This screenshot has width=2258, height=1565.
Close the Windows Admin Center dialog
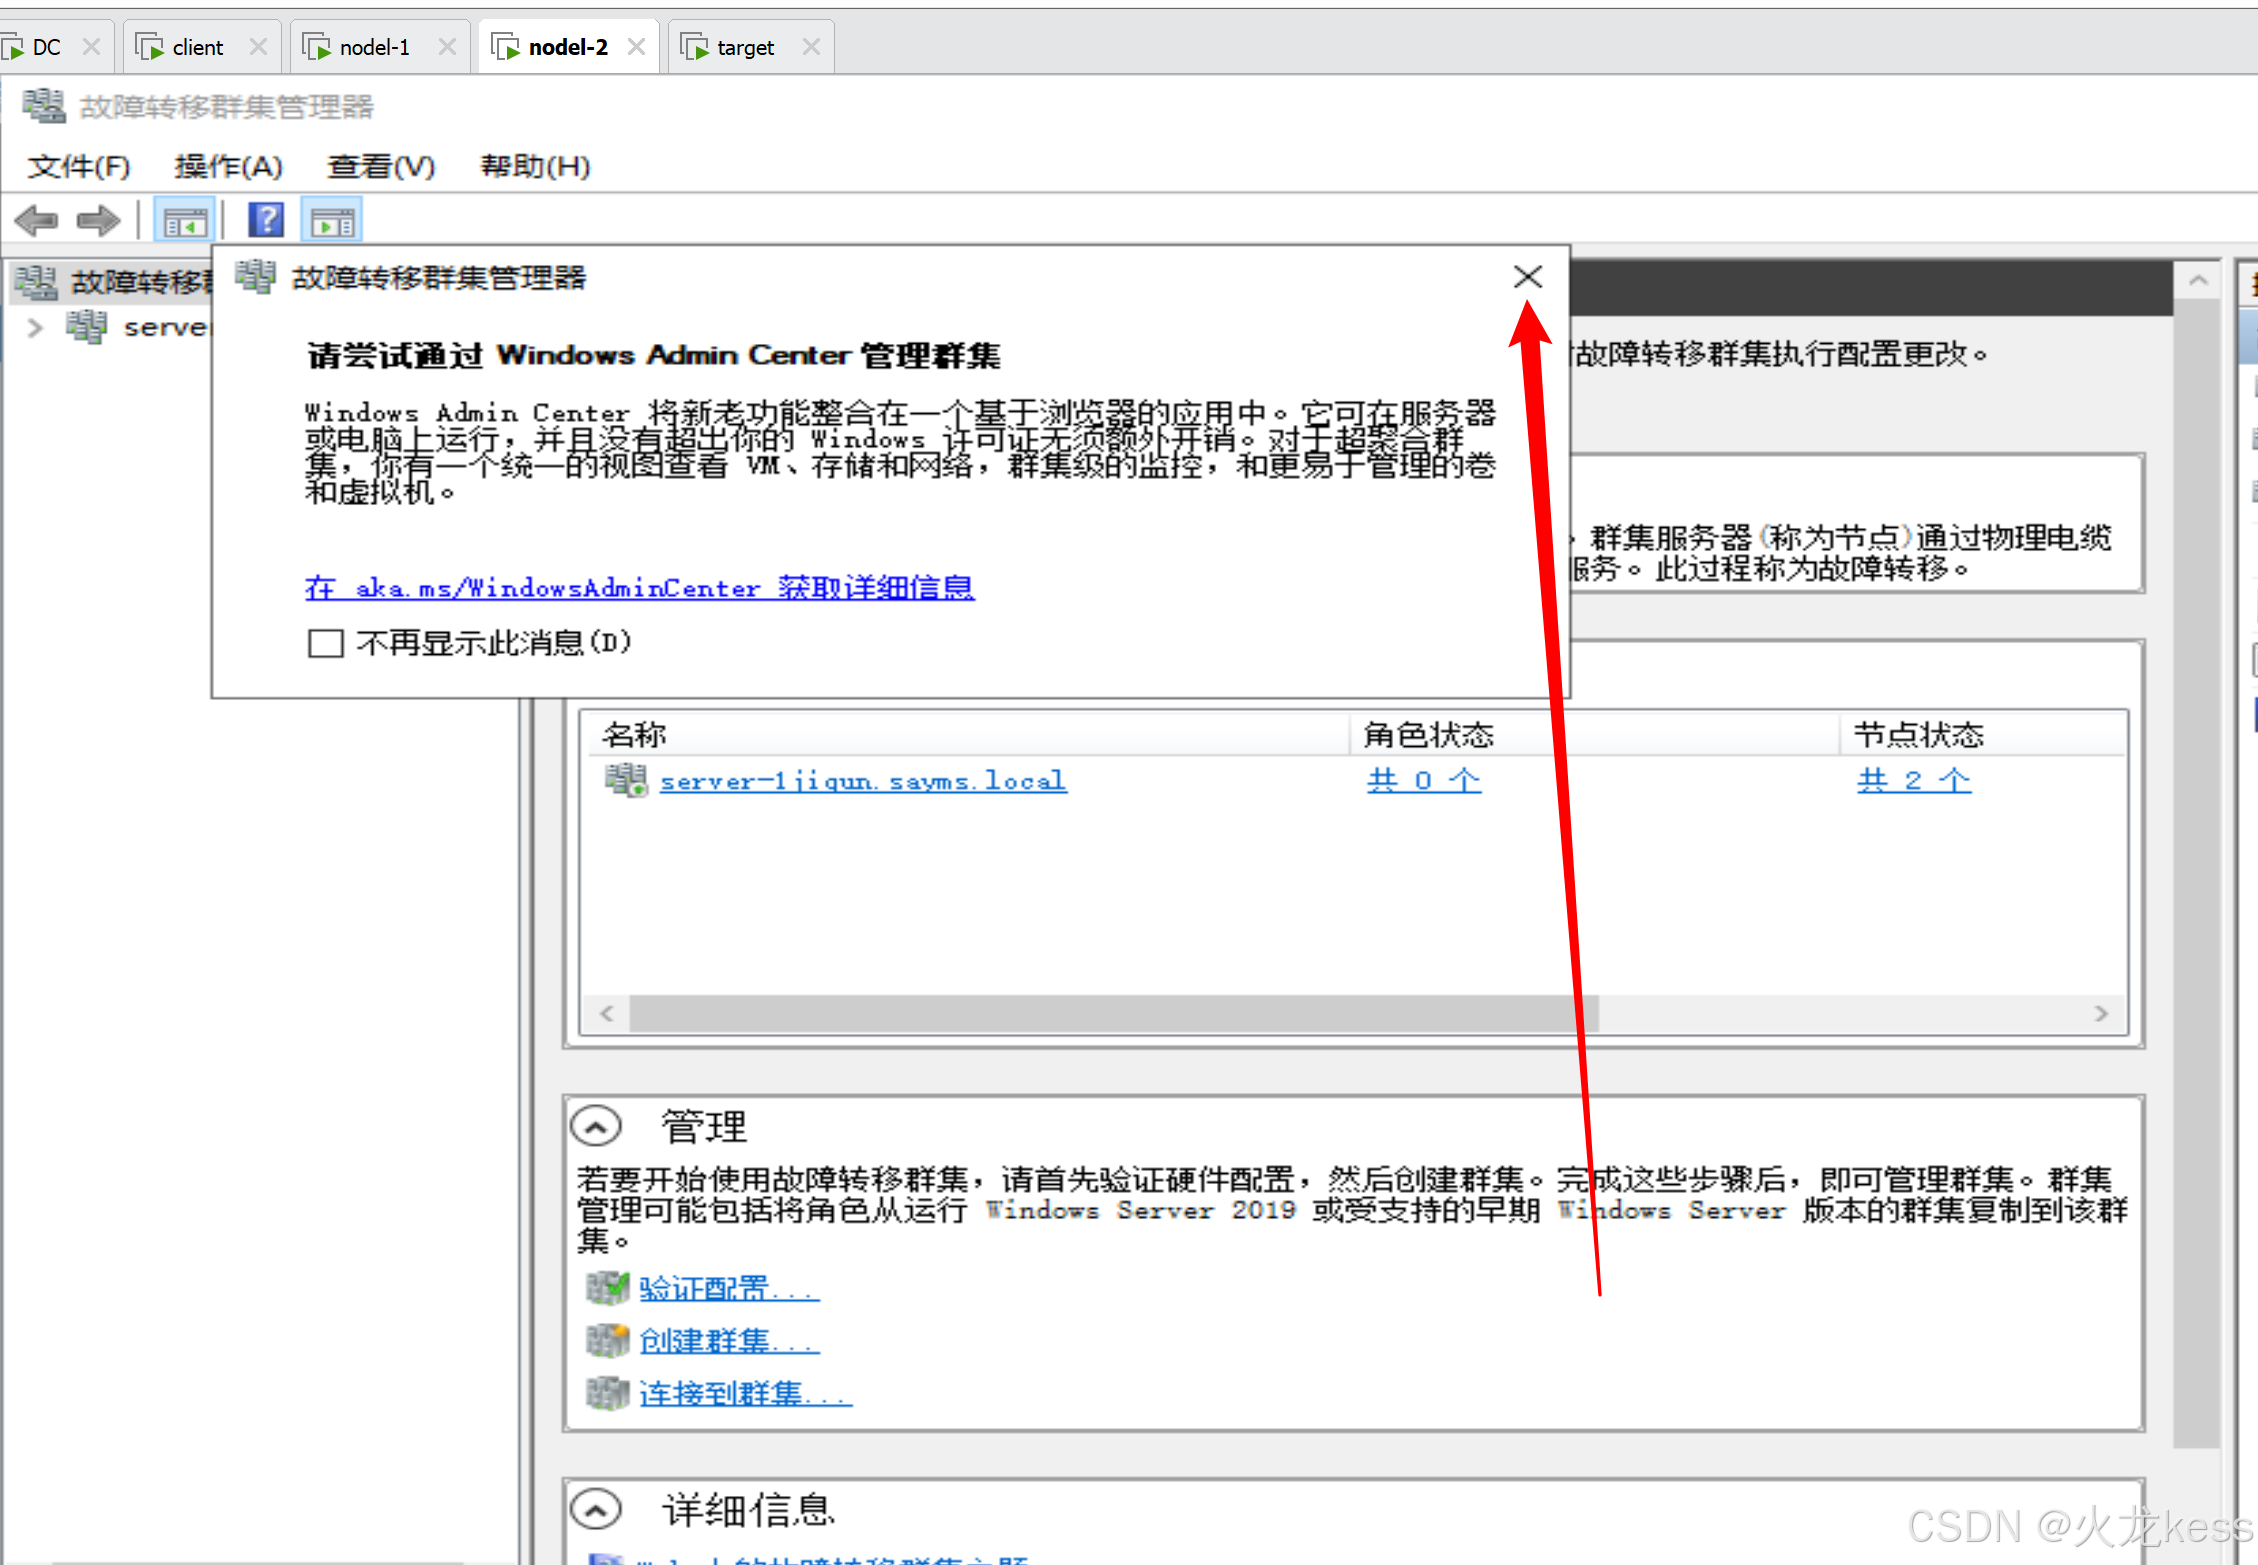[x=1527, y=277]
